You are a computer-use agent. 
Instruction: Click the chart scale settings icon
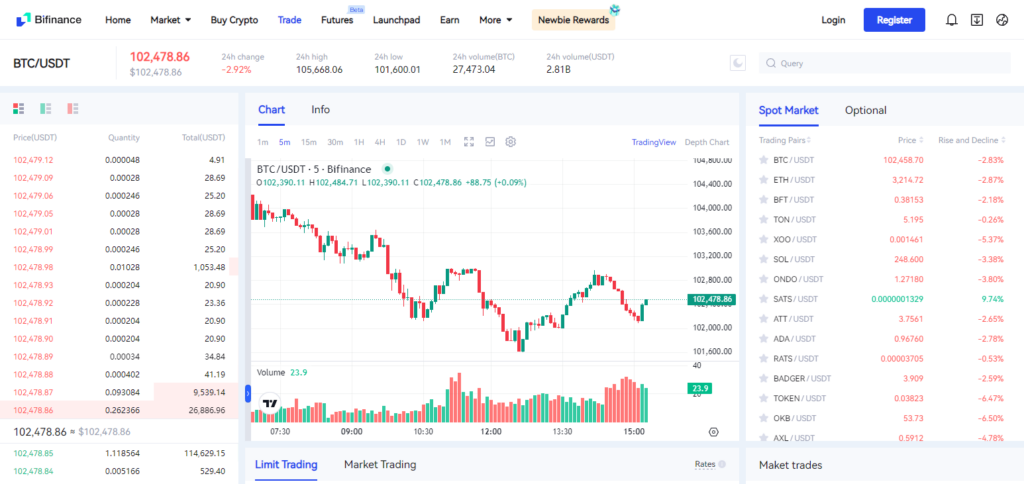point(713,432)
